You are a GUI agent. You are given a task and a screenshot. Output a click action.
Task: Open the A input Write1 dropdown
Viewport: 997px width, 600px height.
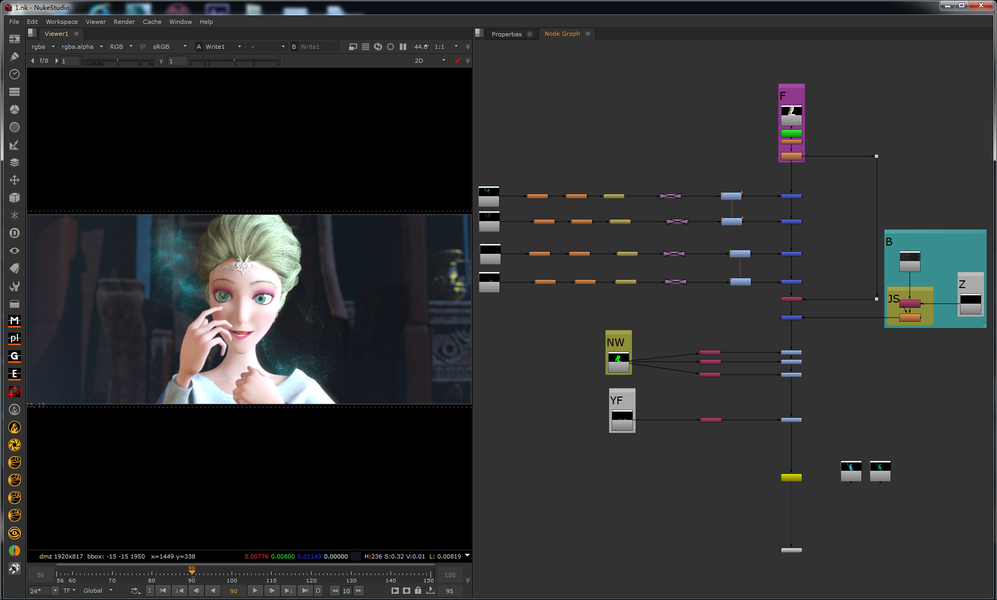pyautogui.click(x=223, y=46)
